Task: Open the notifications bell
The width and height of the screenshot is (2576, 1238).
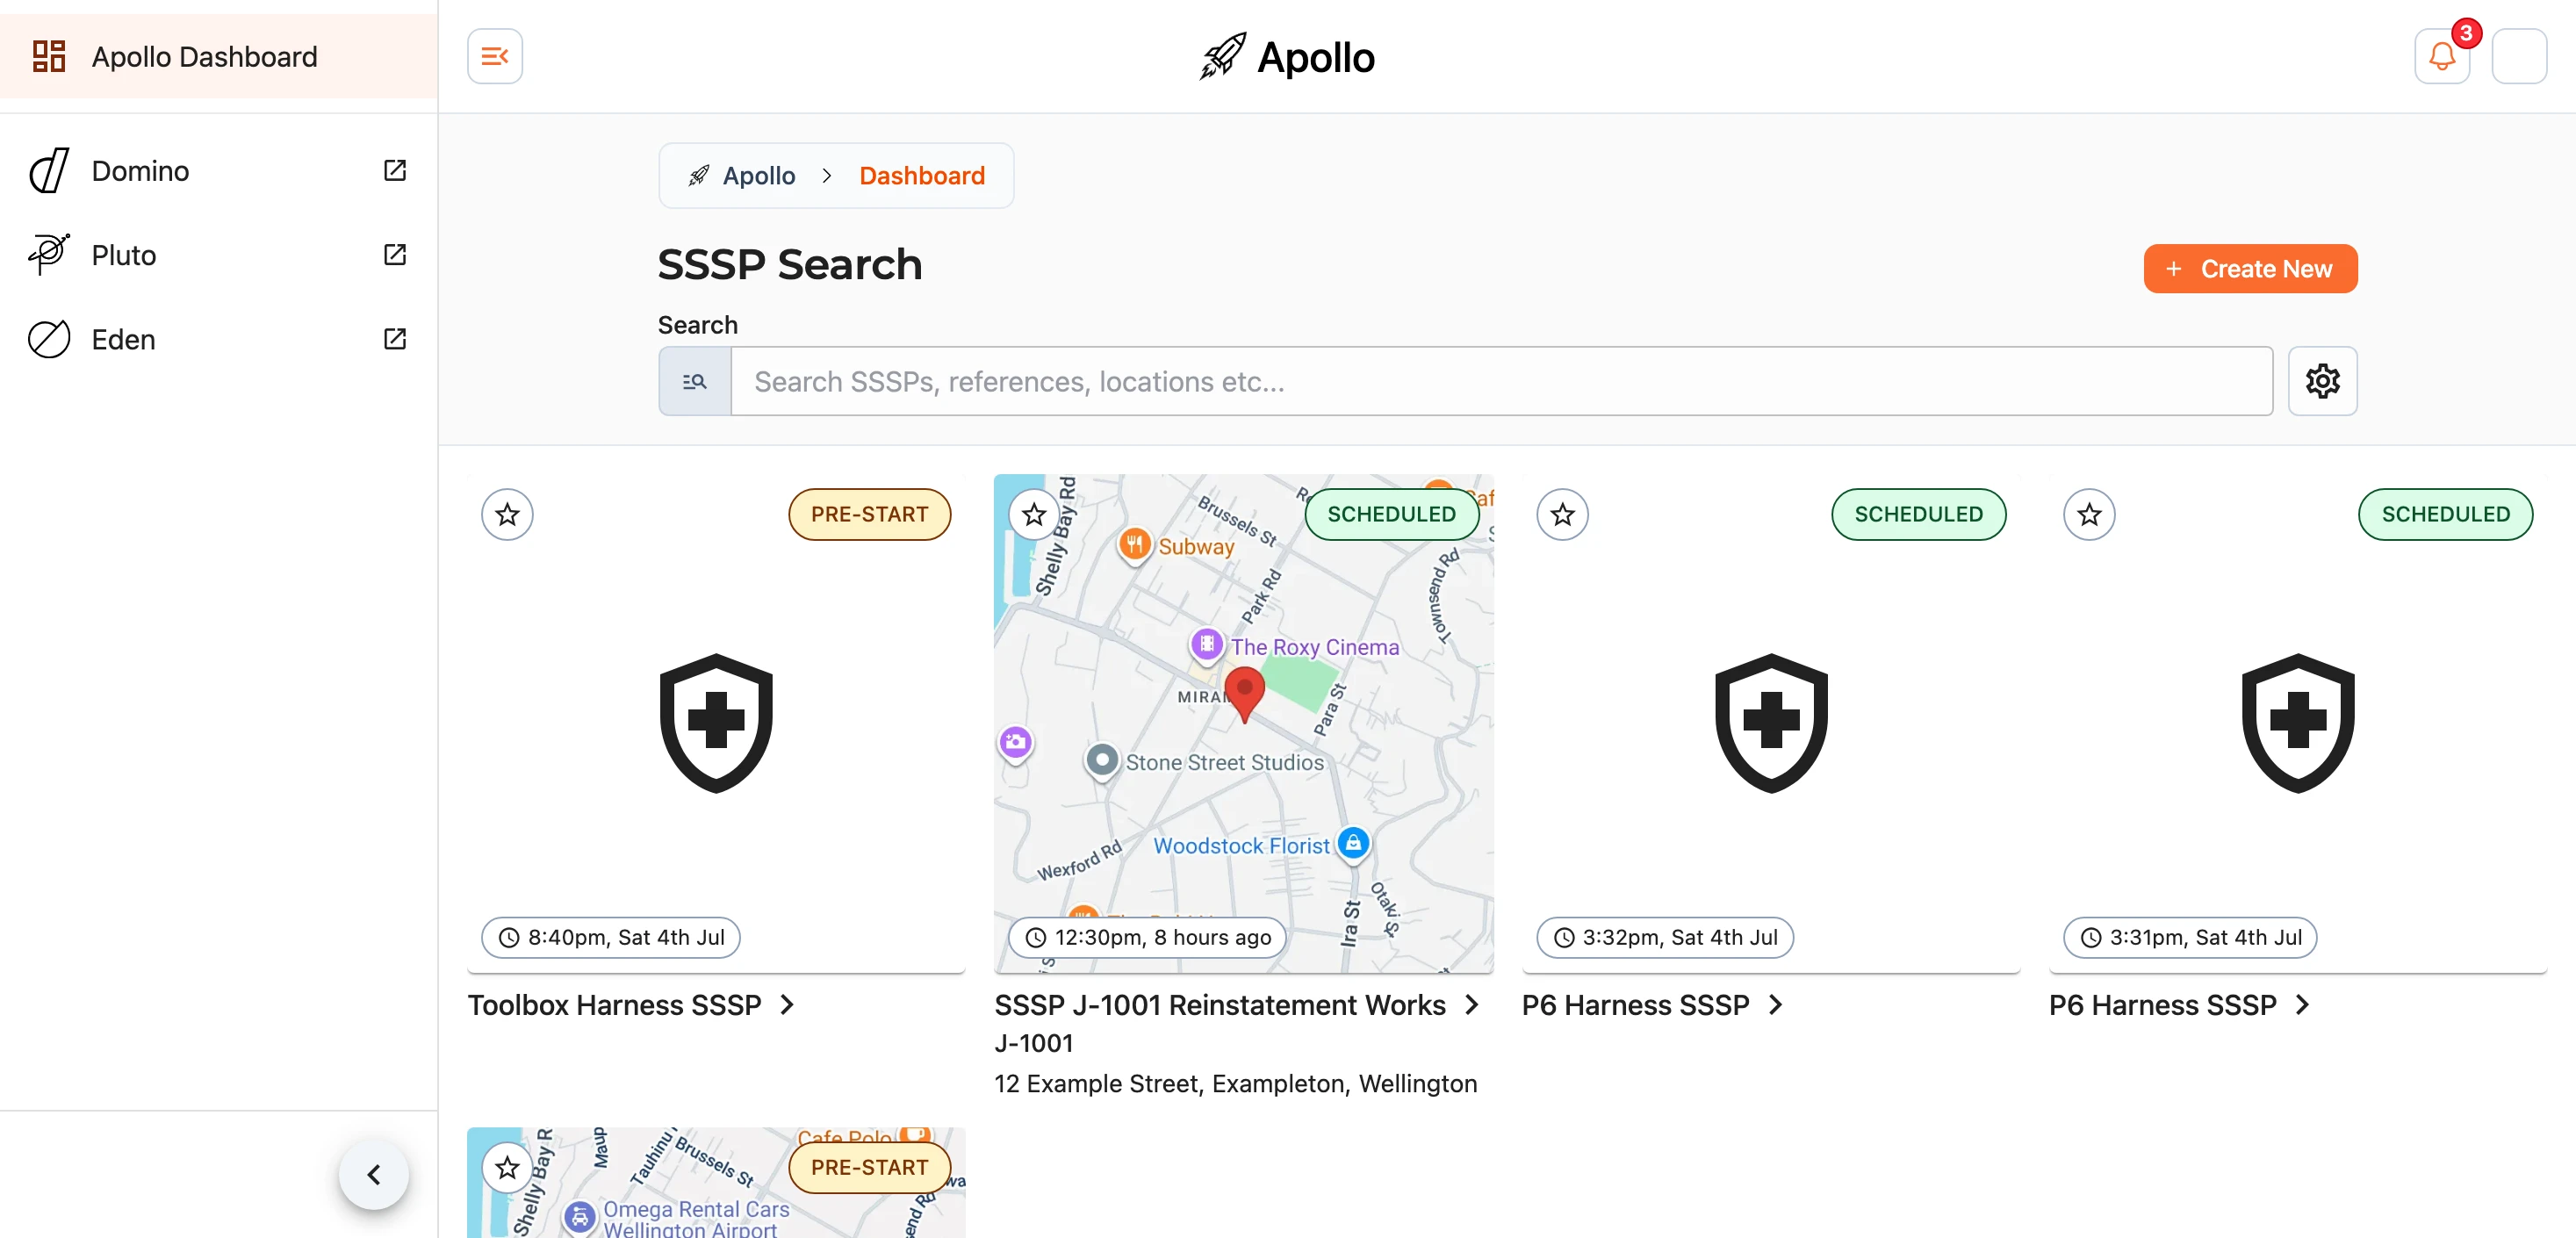Action: pos(2442,56)
